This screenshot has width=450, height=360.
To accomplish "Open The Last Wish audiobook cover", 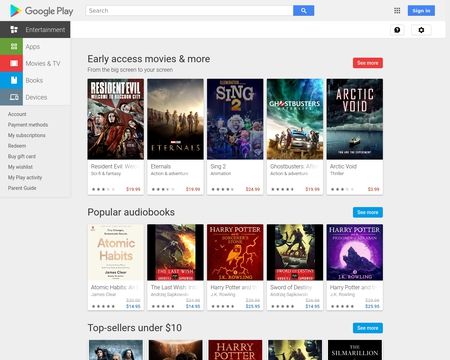I will pos(175,252).
